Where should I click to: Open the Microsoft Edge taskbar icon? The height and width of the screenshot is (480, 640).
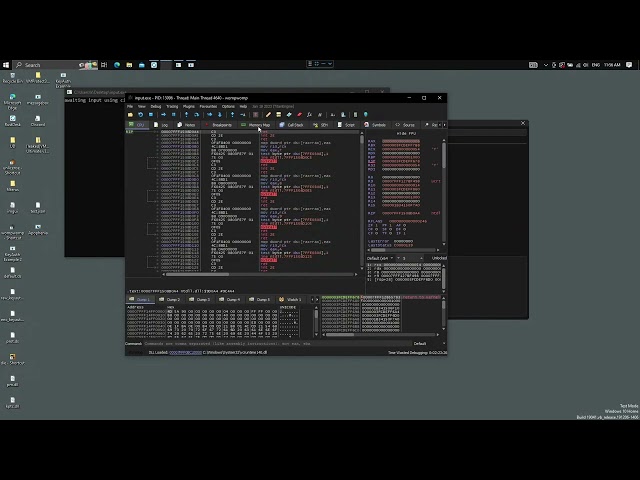point(117,65)
